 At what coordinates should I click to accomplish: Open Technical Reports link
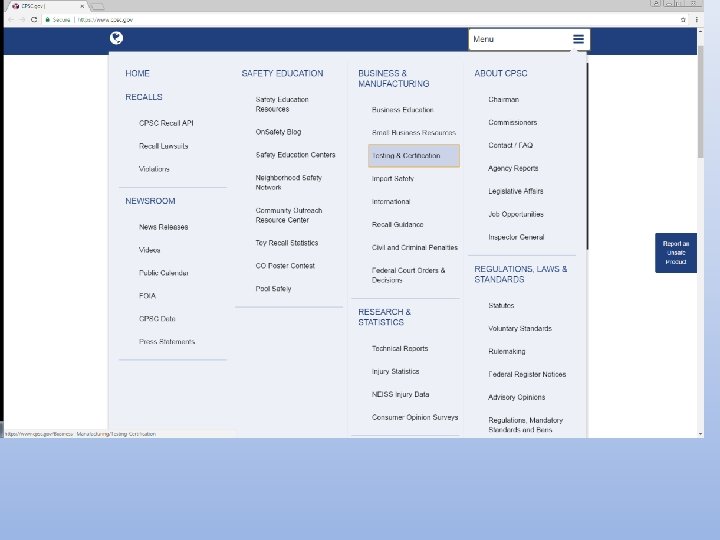coord(399,349)
